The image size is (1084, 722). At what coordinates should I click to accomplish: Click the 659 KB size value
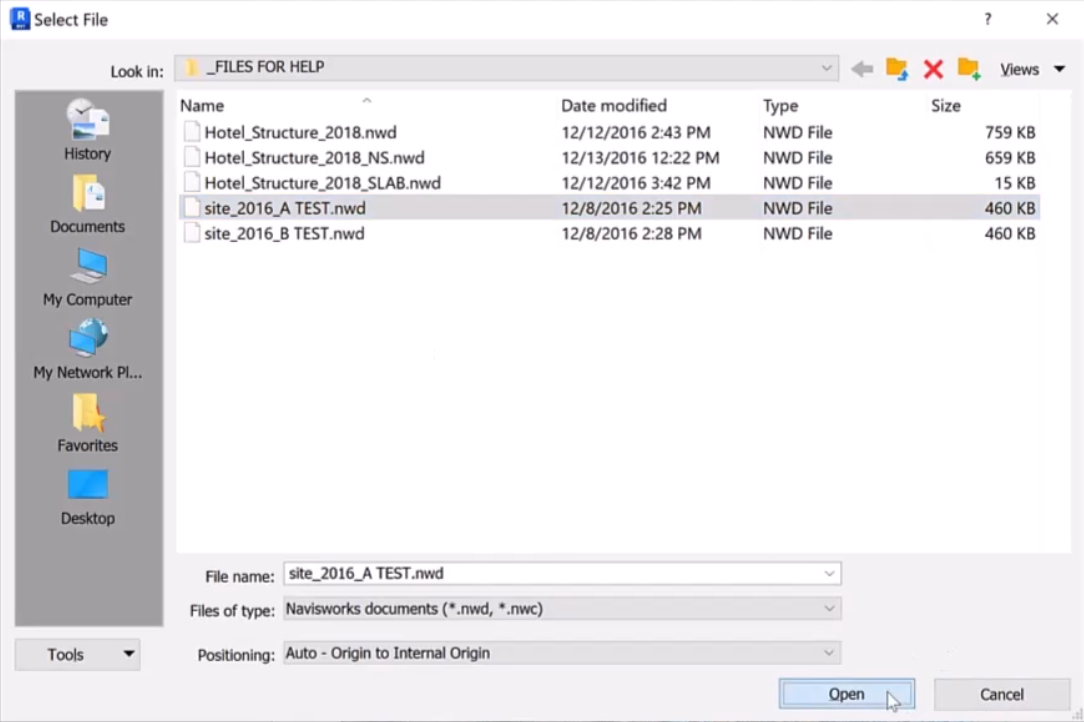point(1010,158)
